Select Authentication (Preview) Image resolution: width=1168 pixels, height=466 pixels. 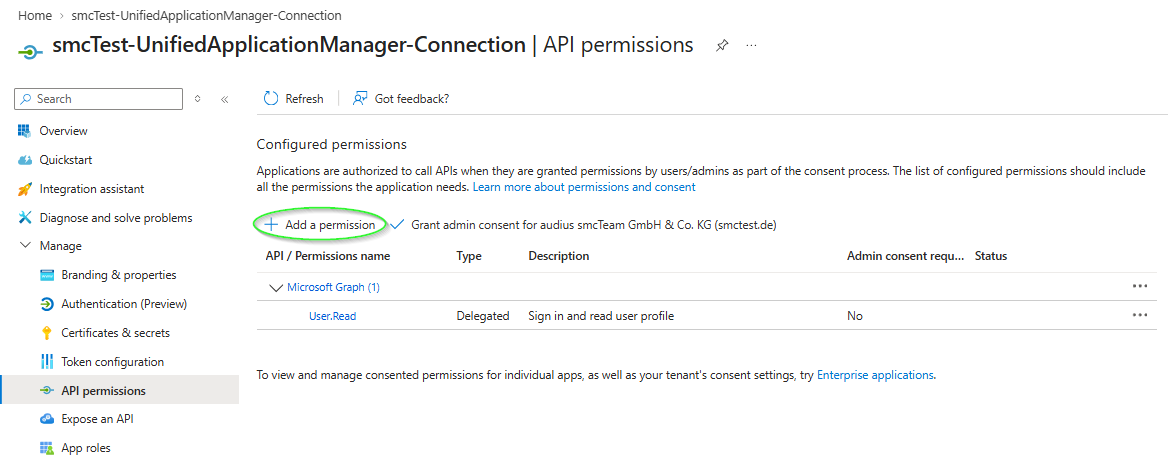coord(124,304)
